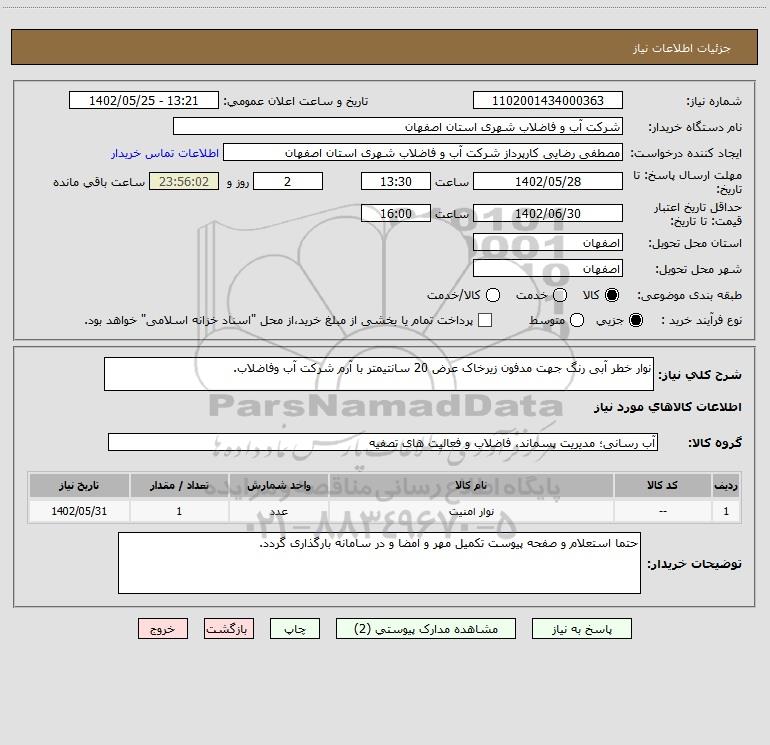Screen dimensions: 770x745
Task: Click the general need description text box
Action: 379,374
